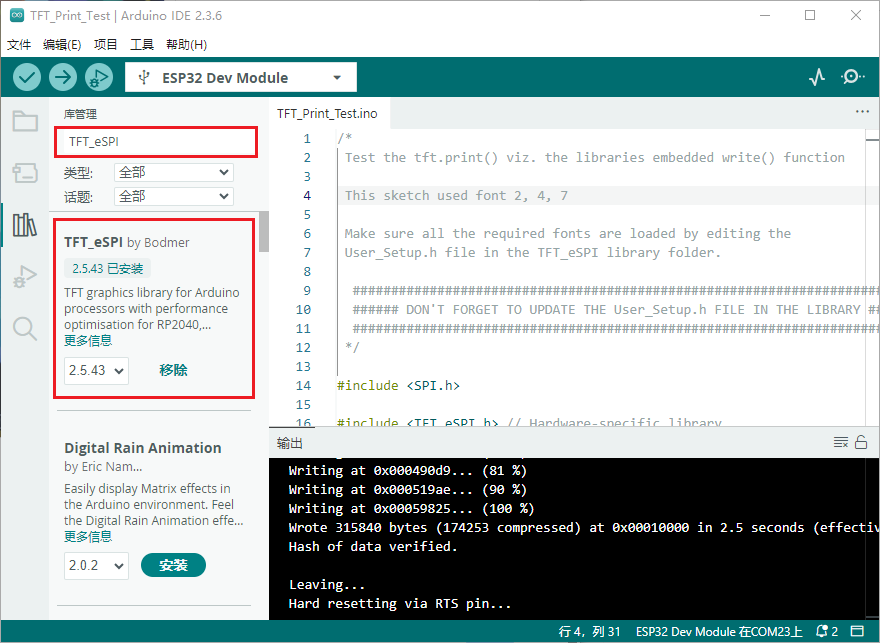Open the Serial Monitor
The width and height of the screenshot is (880, 643).
pyautogui.click(x=852, y=77)
